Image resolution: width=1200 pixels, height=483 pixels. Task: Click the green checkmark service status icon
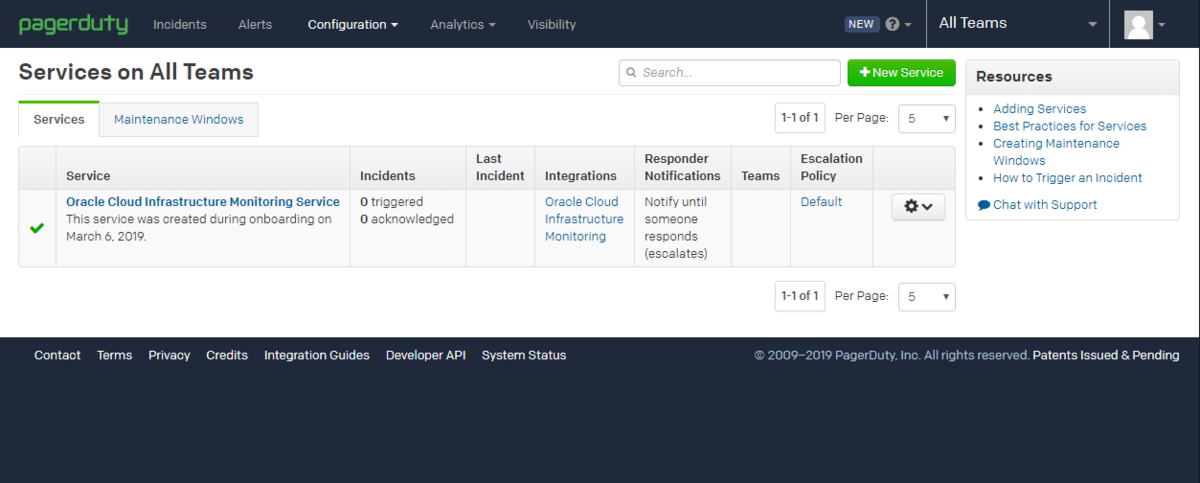click(37, 228)
